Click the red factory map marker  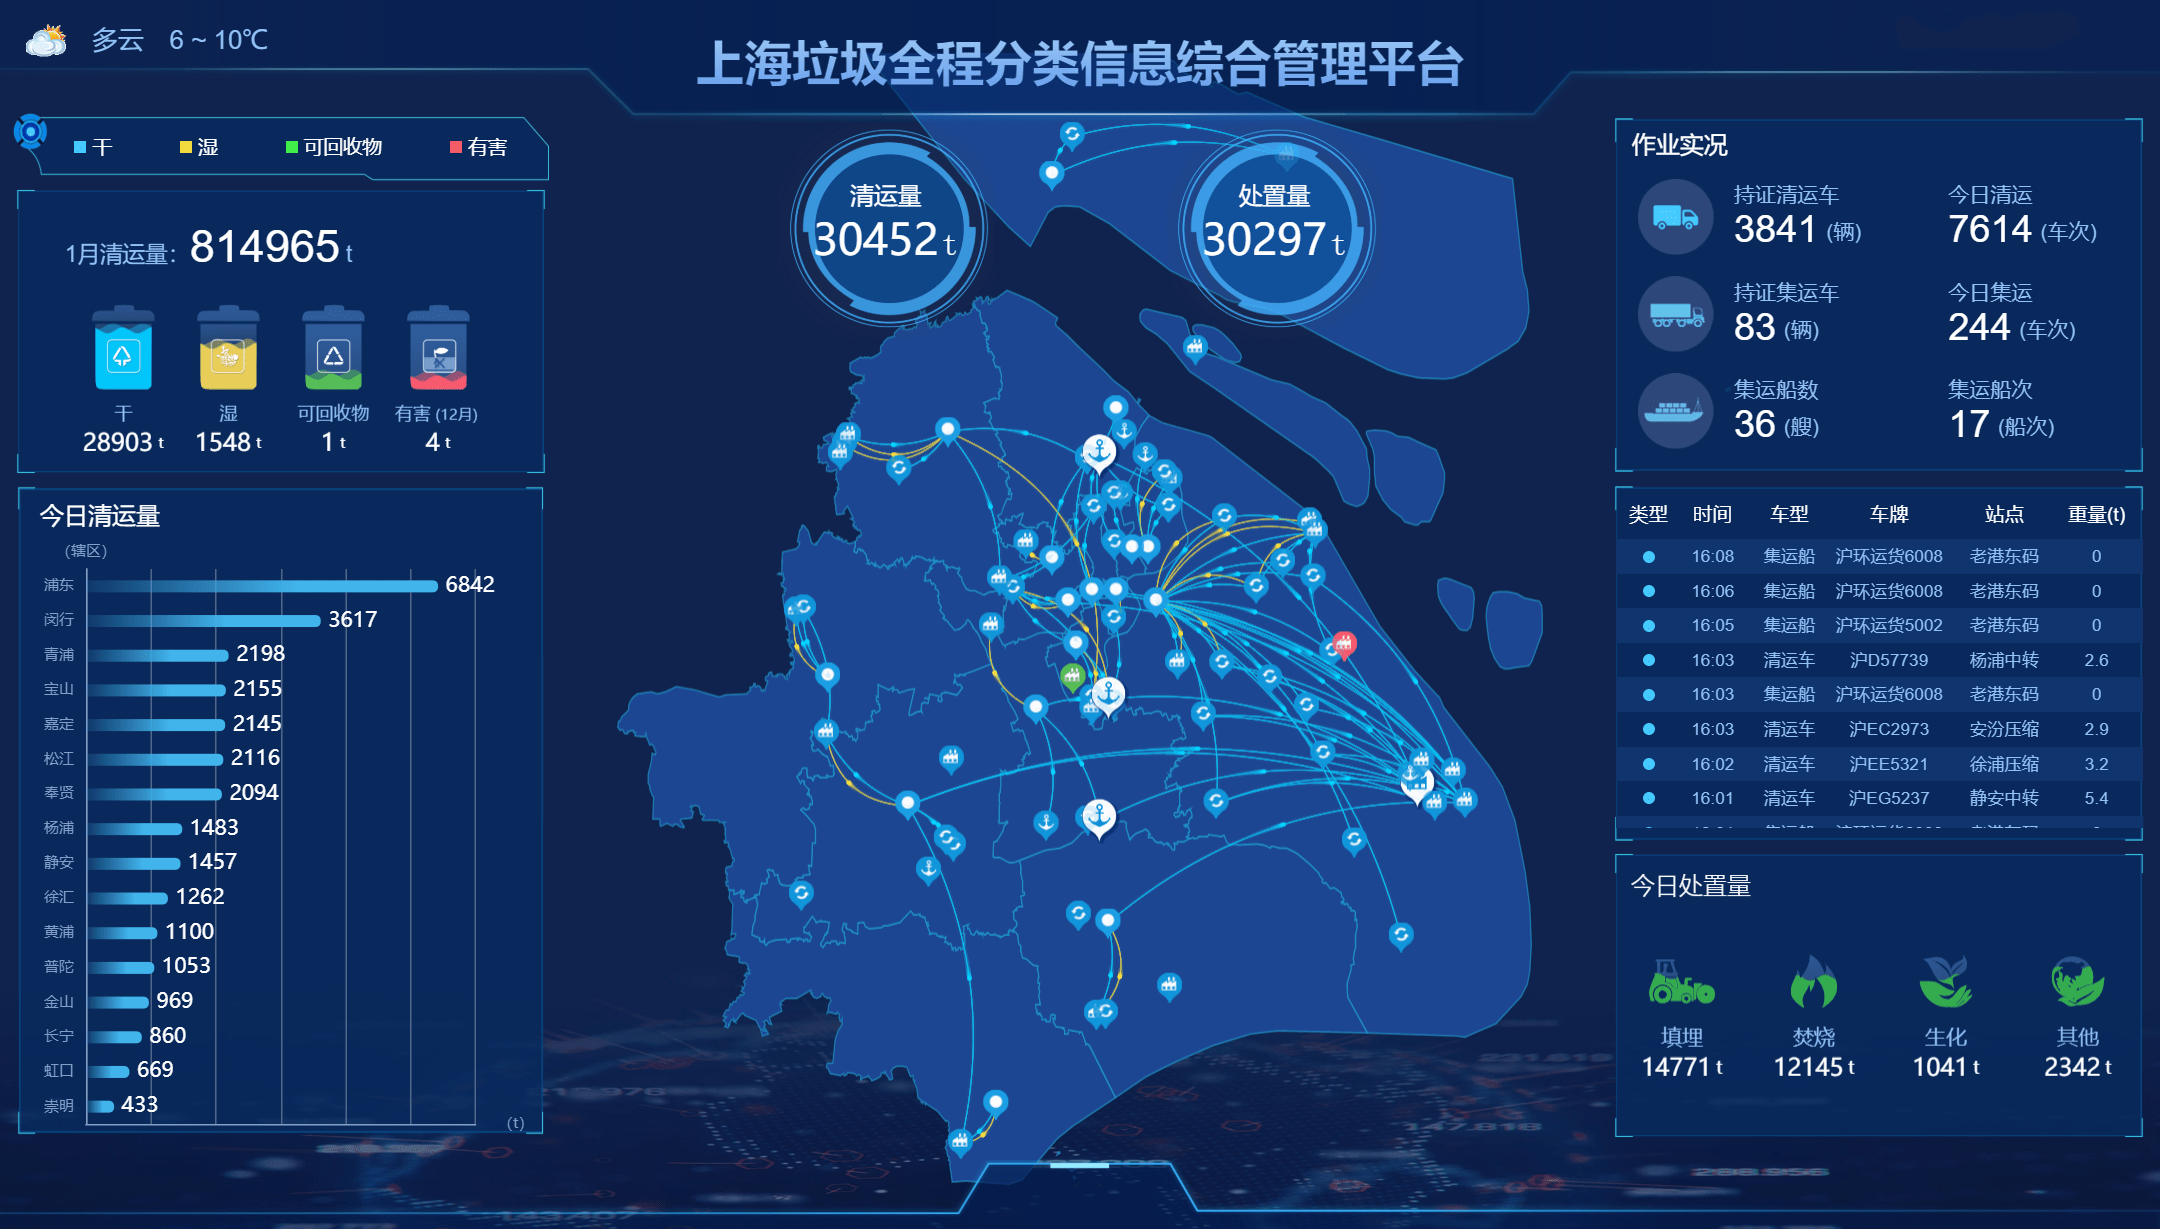pyautogui.click(x=1344, y=645)
